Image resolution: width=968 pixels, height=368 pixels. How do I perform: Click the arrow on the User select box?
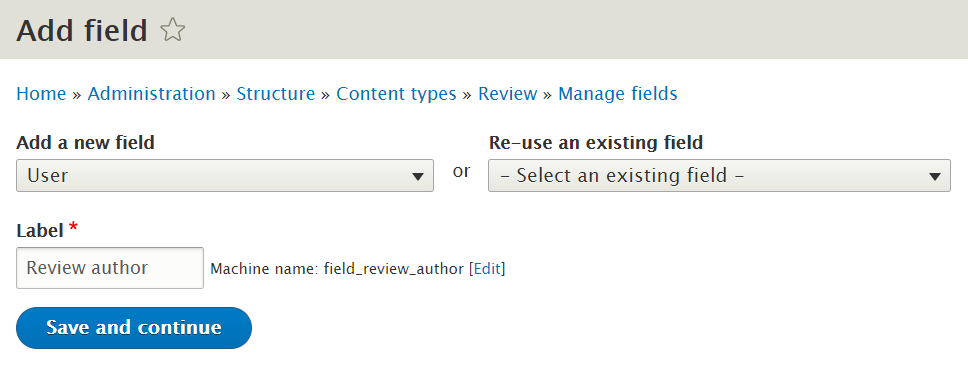418,177
